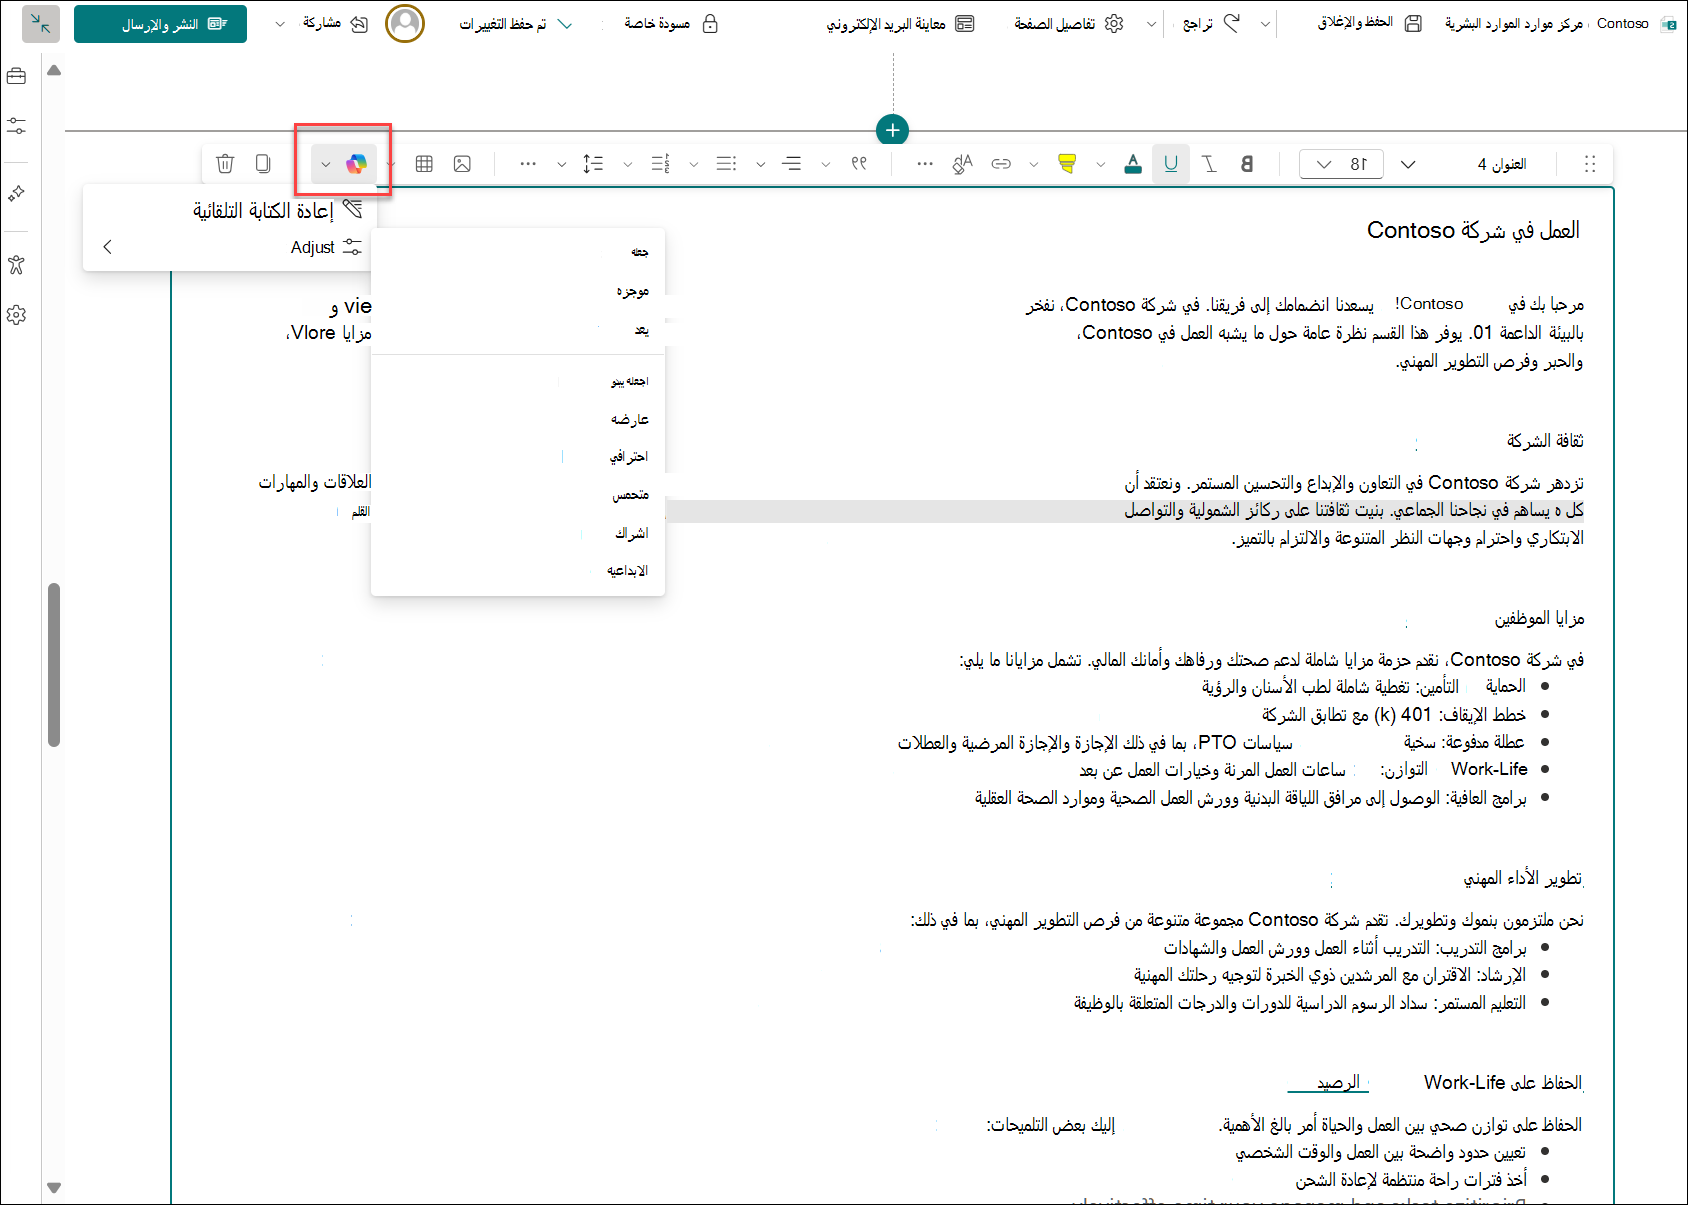This screenshot has height=1205, width=1688.
Task: Click the private draft lock status
Action: (x=671, y=24)
